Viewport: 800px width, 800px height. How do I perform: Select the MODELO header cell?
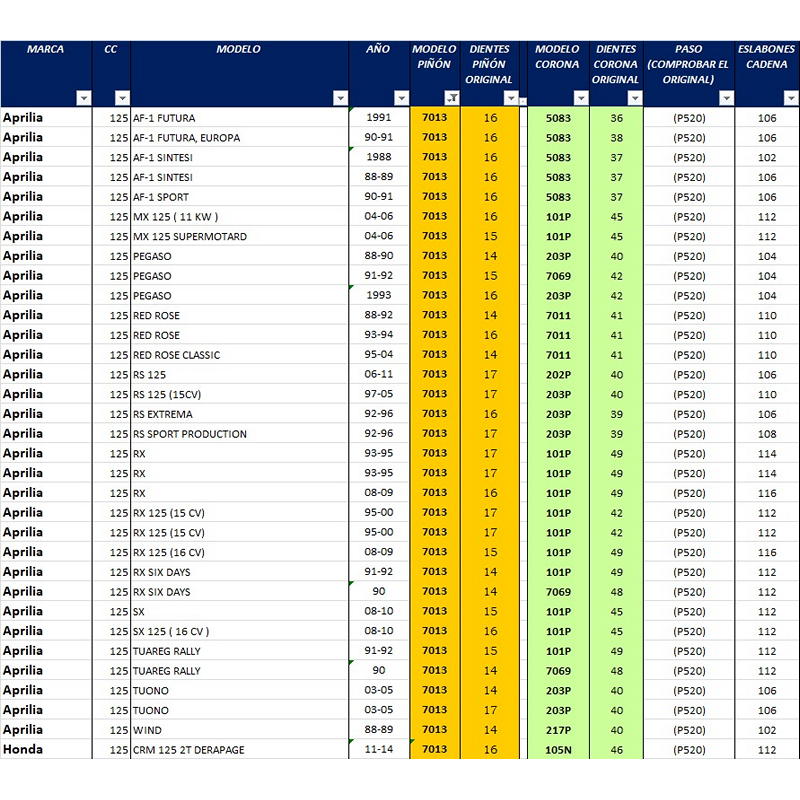[x=239, y=73]
